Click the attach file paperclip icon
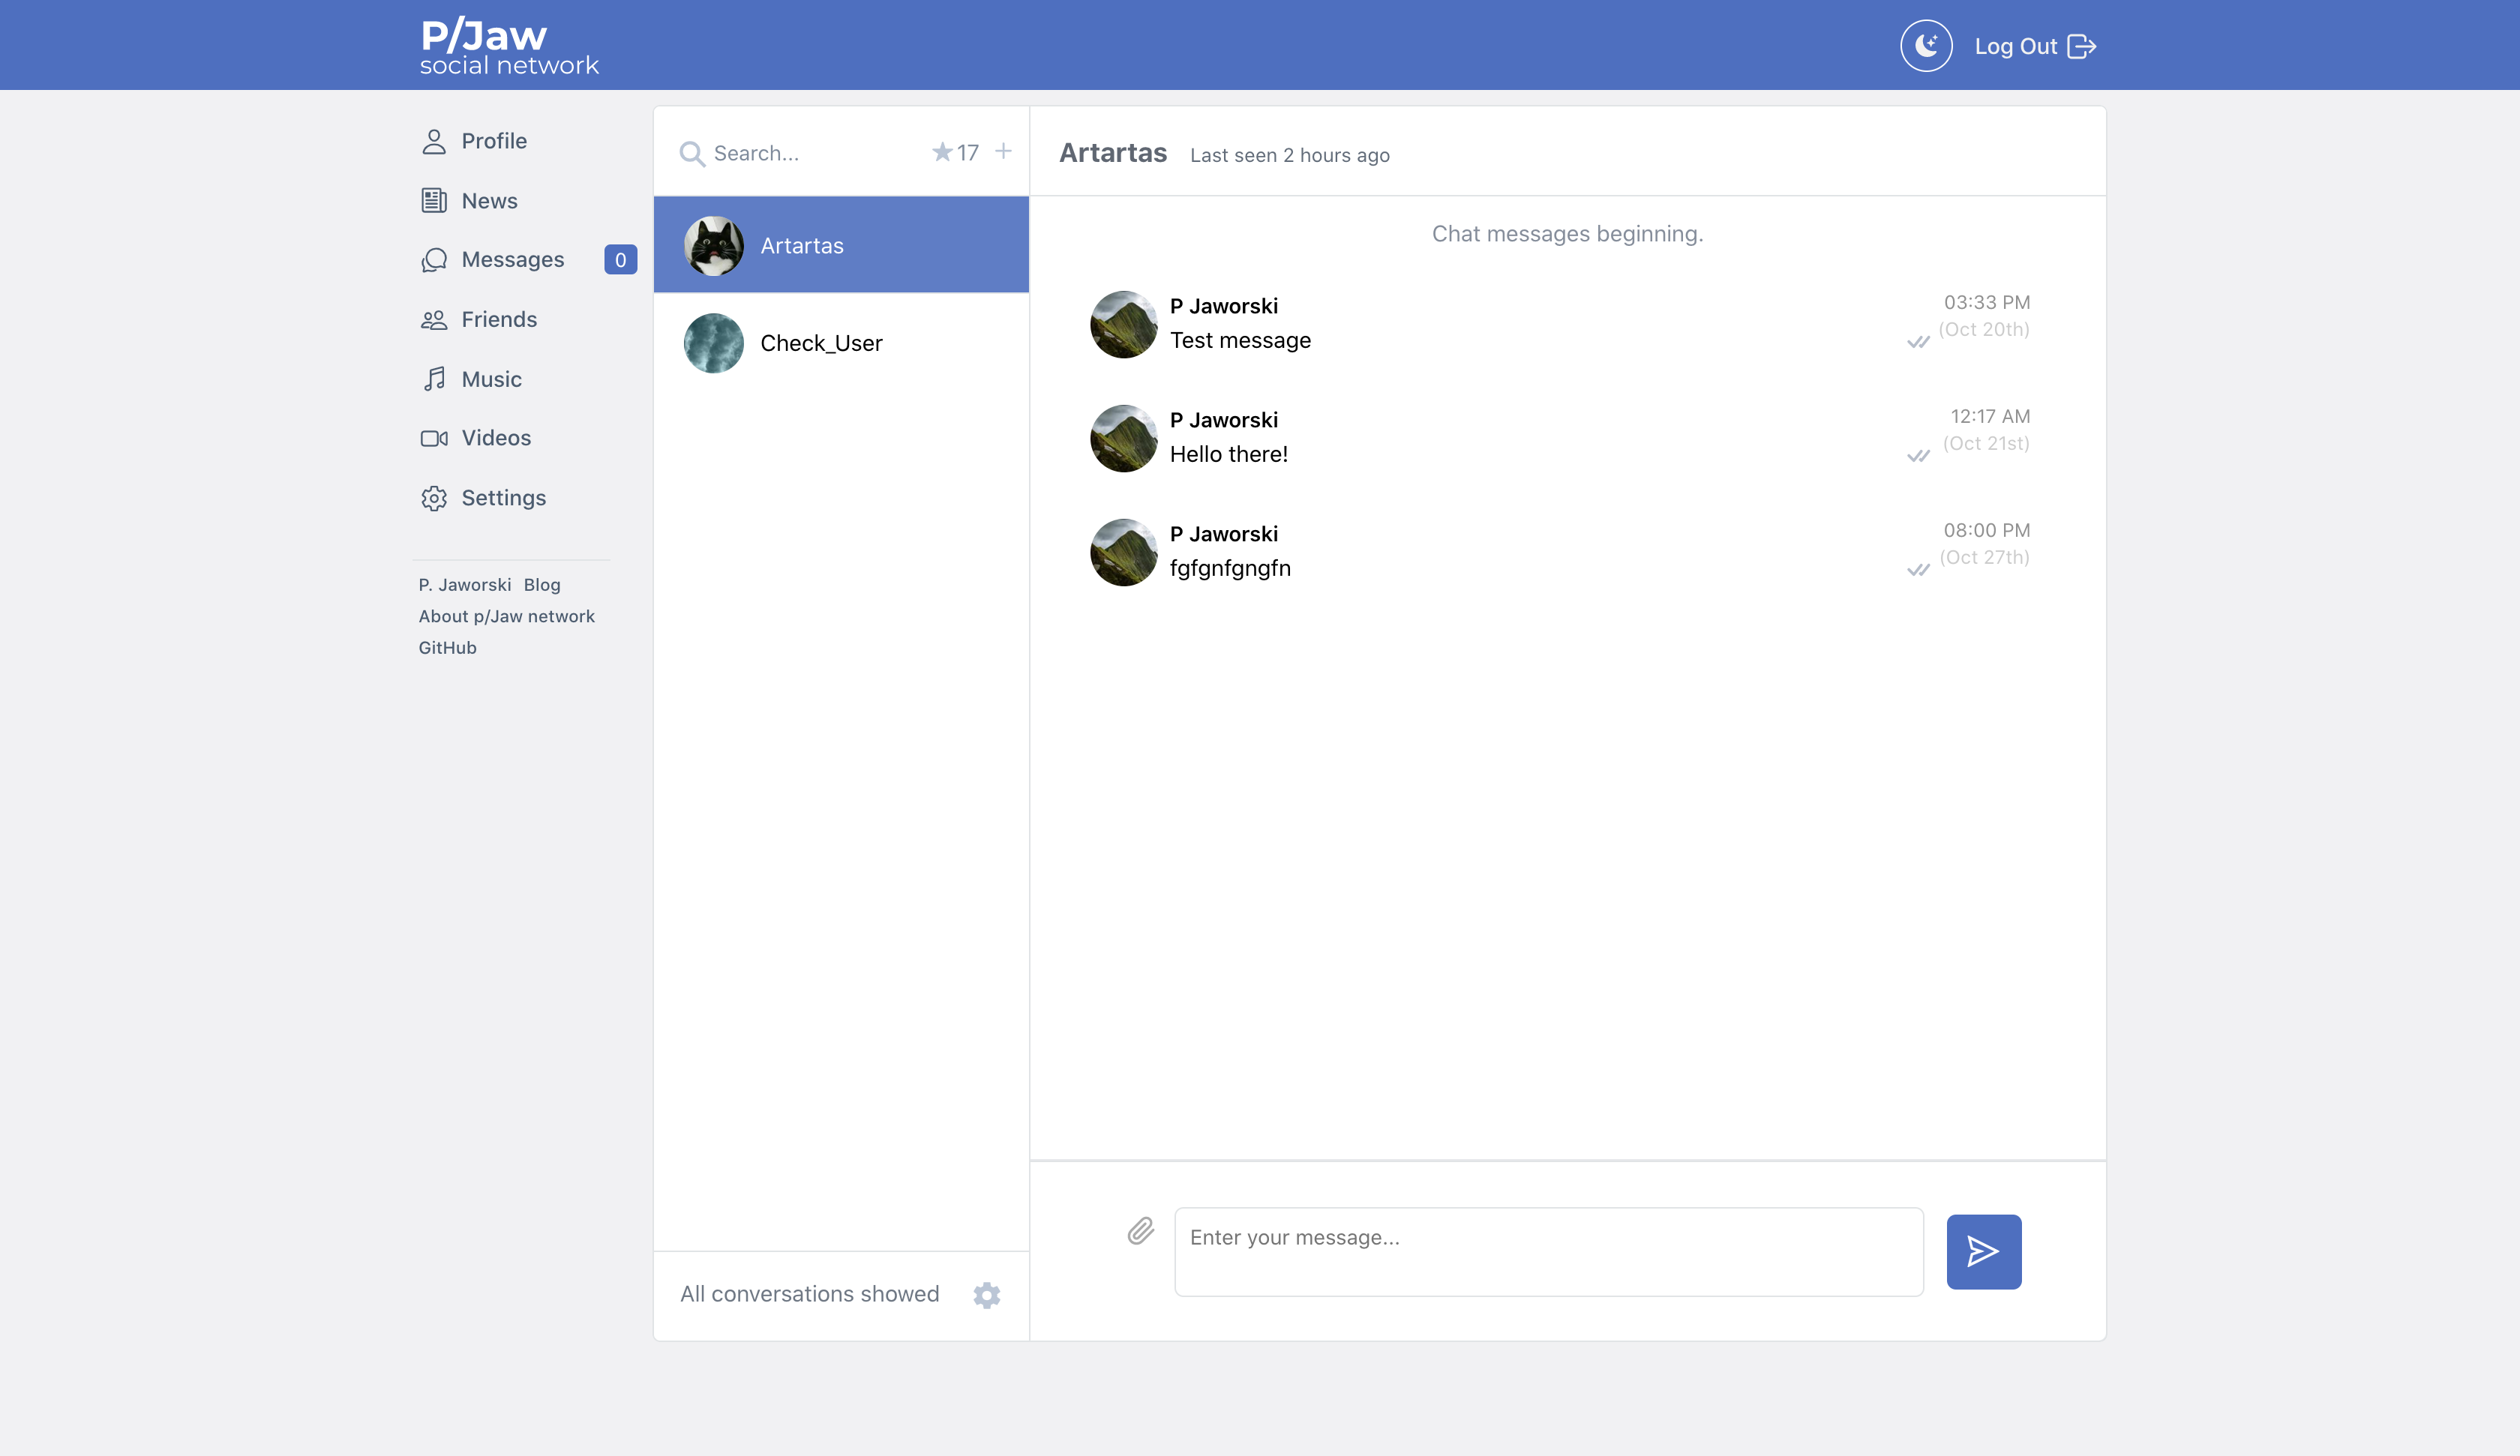Screen dimensions: 2520x1456 click(x=1141, y=1231)
